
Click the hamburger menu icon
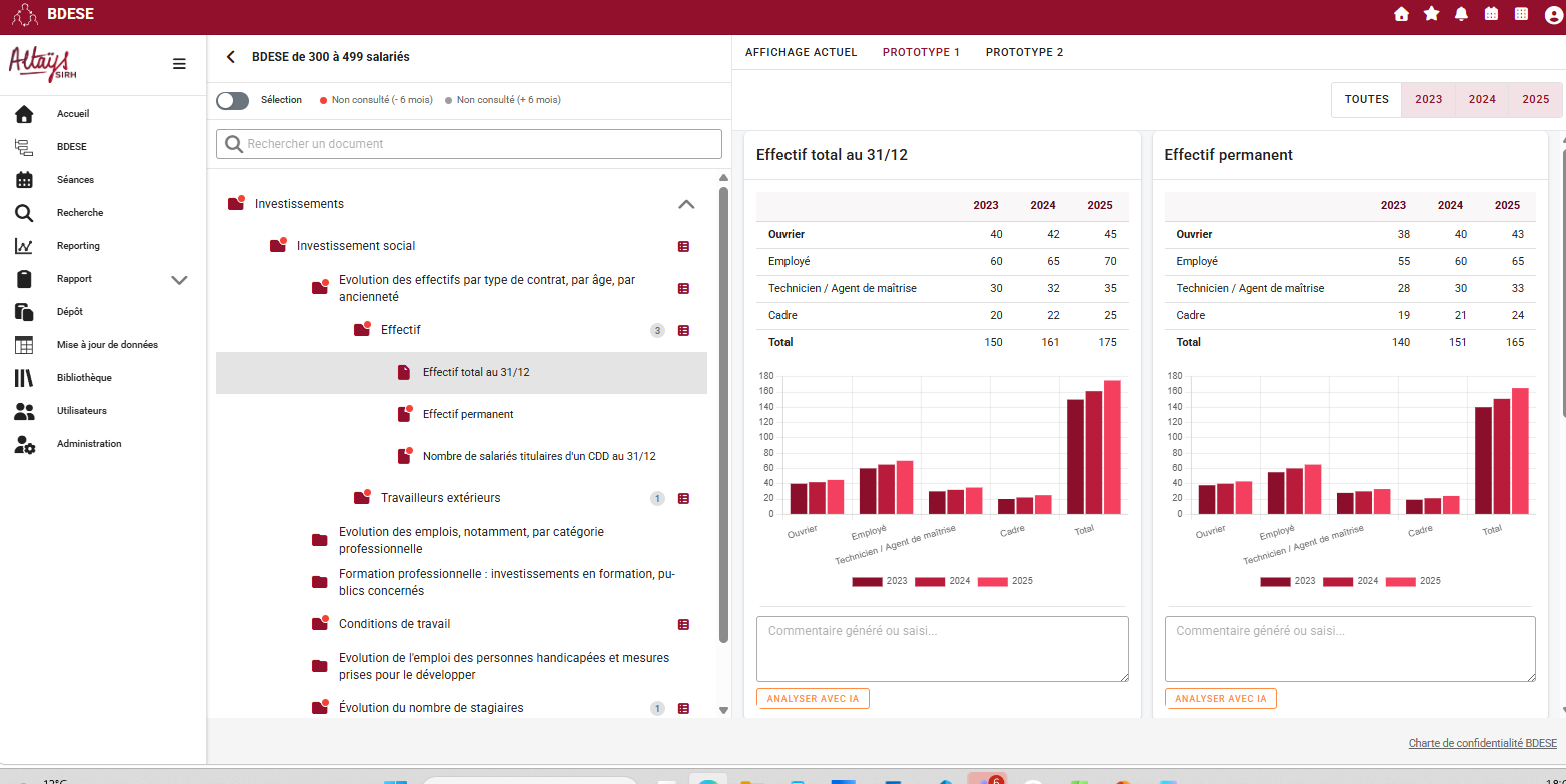coord(179,64)
